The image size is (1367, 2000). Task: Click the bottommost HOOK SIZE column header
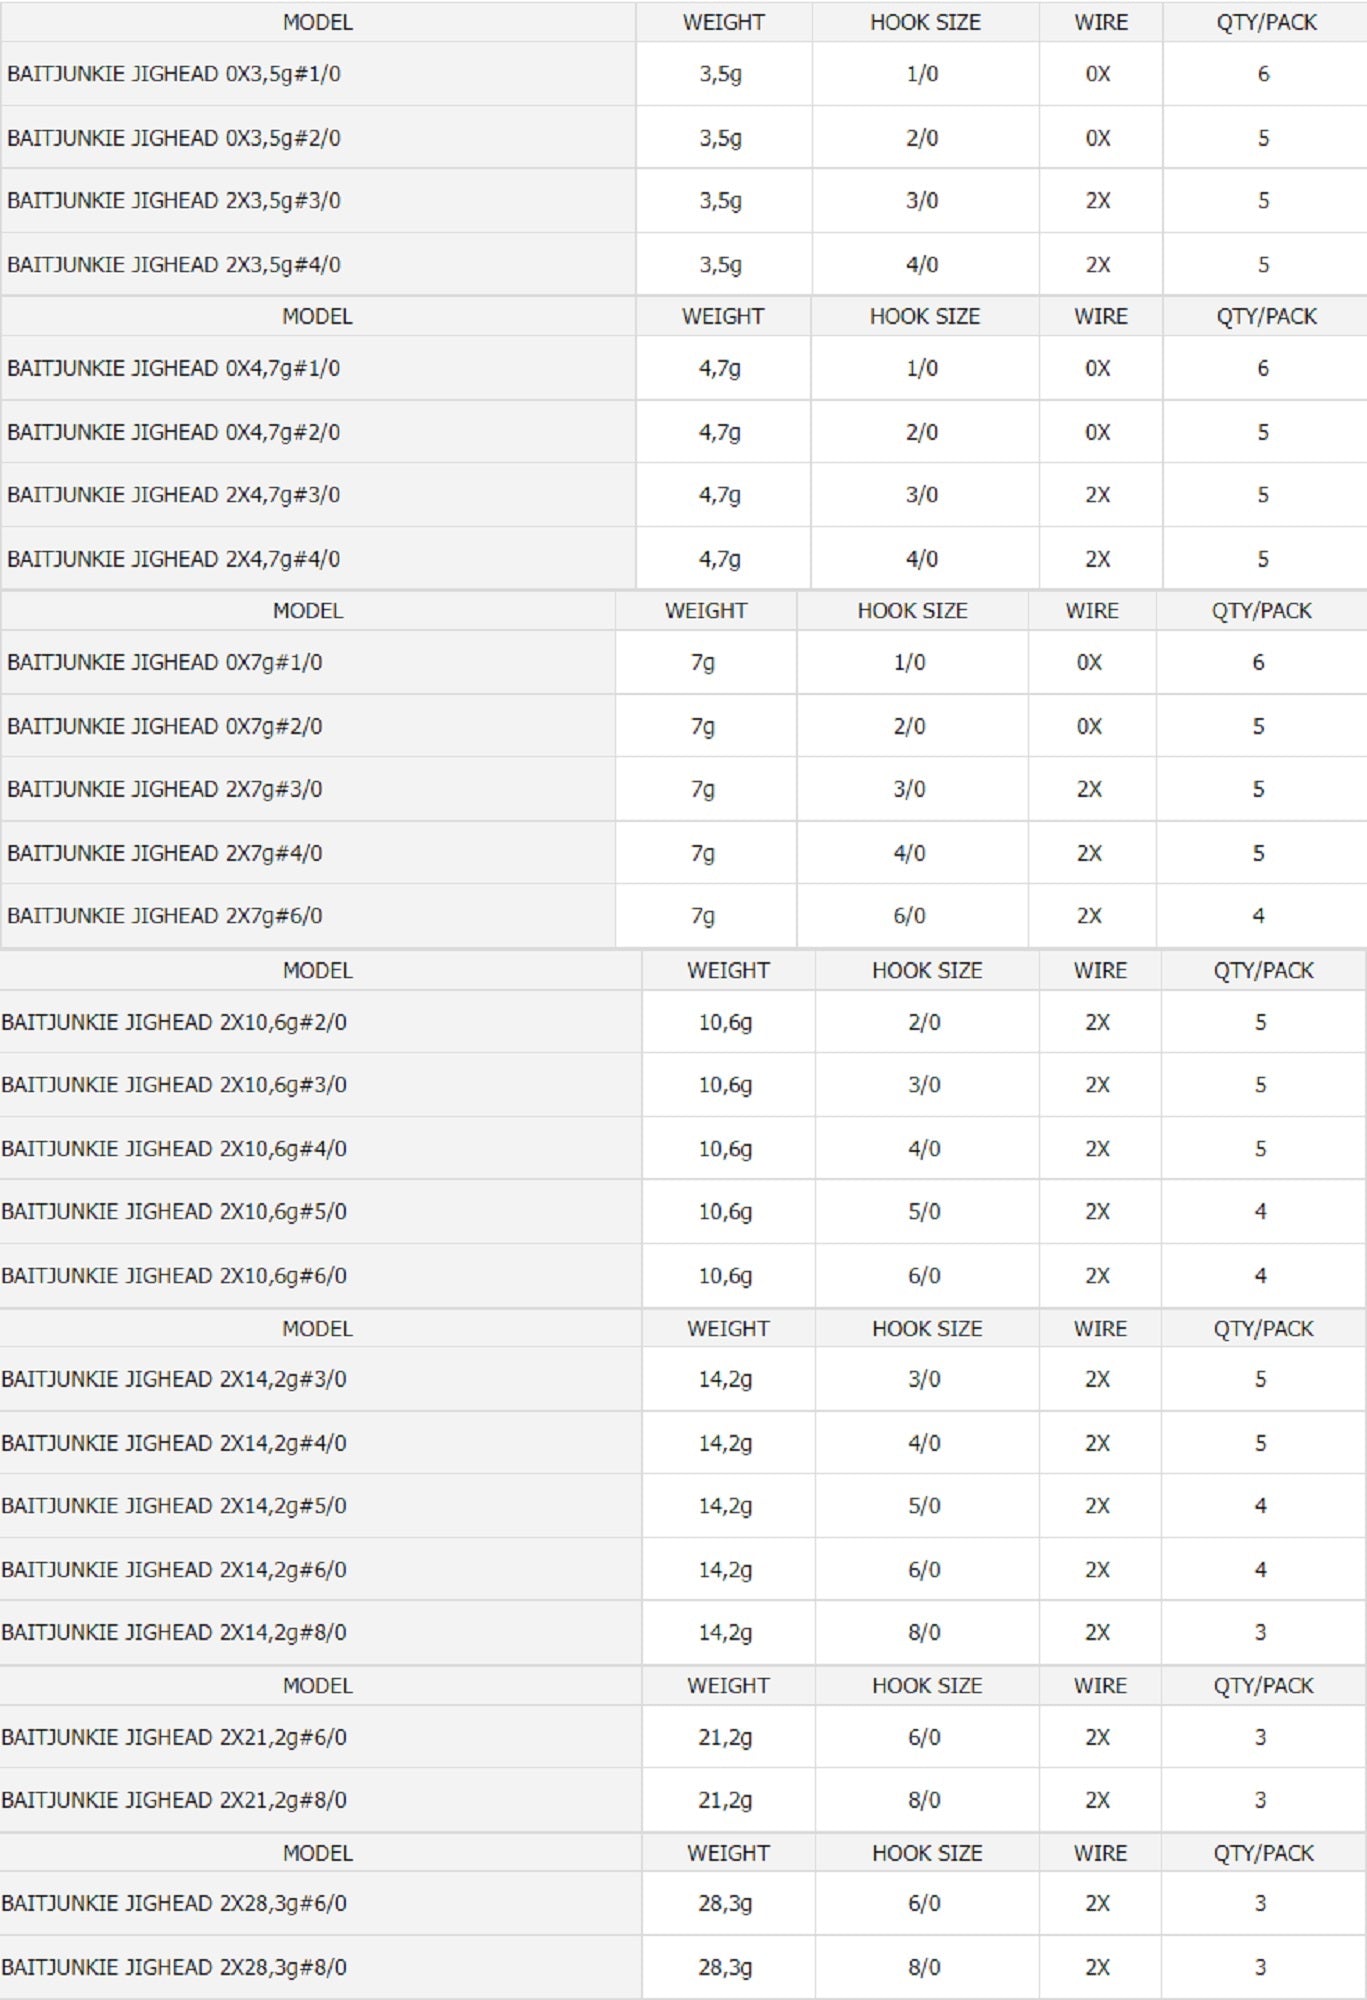pyautogui.click(x=927, y=1854)
